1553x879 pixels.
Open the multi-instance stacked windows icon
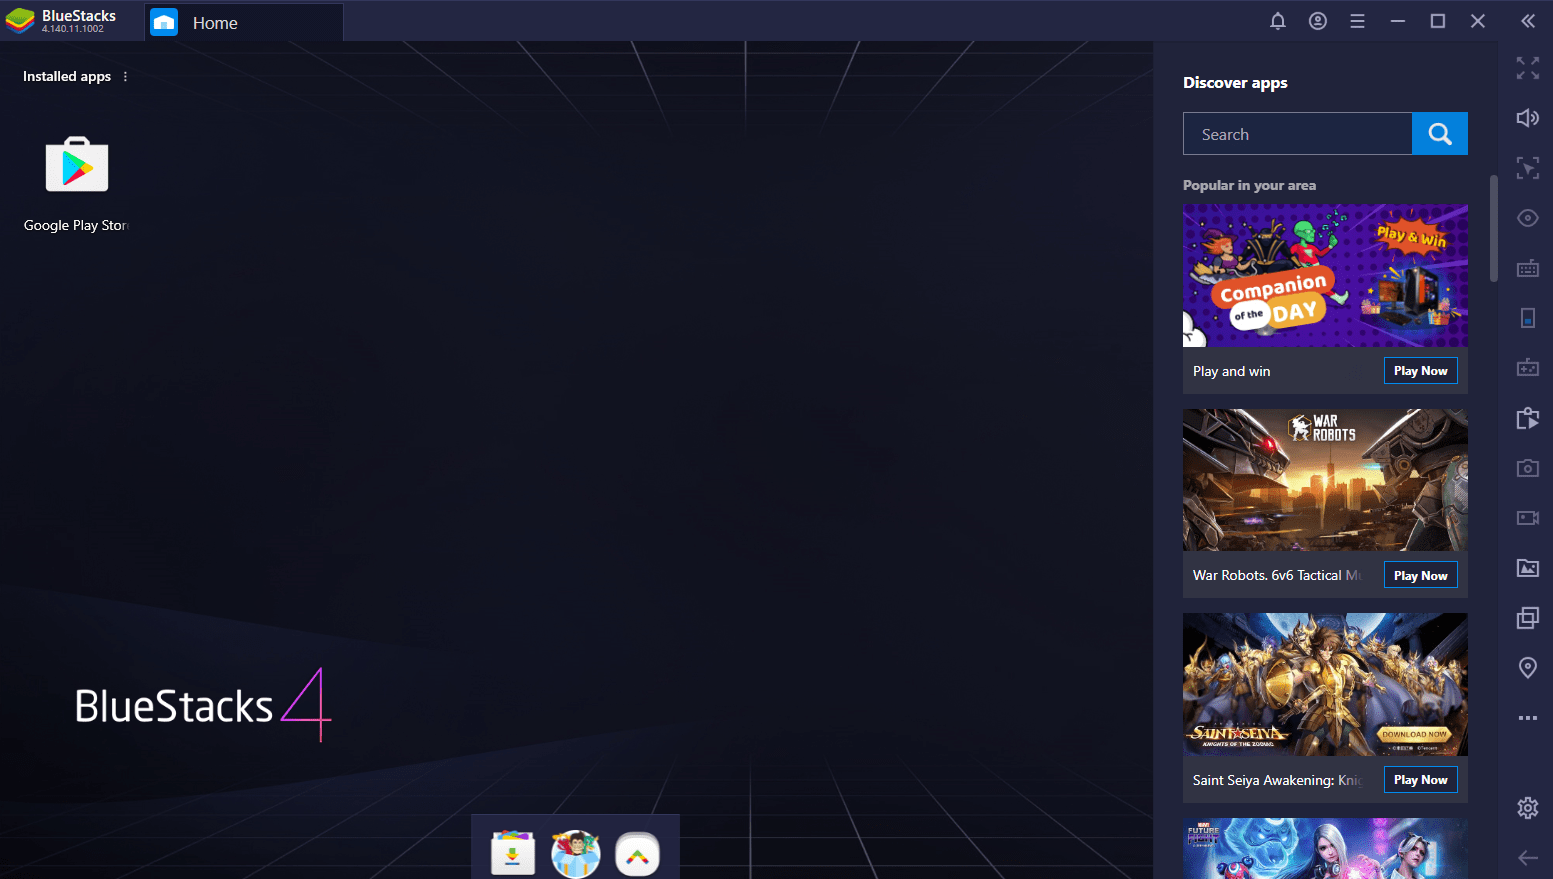(x=1527, y=618)
